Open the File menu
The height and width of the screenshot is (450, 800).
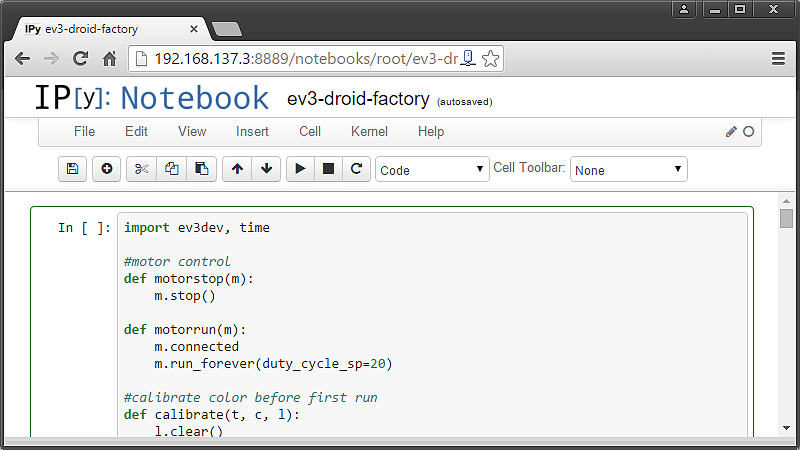point(84,132)
